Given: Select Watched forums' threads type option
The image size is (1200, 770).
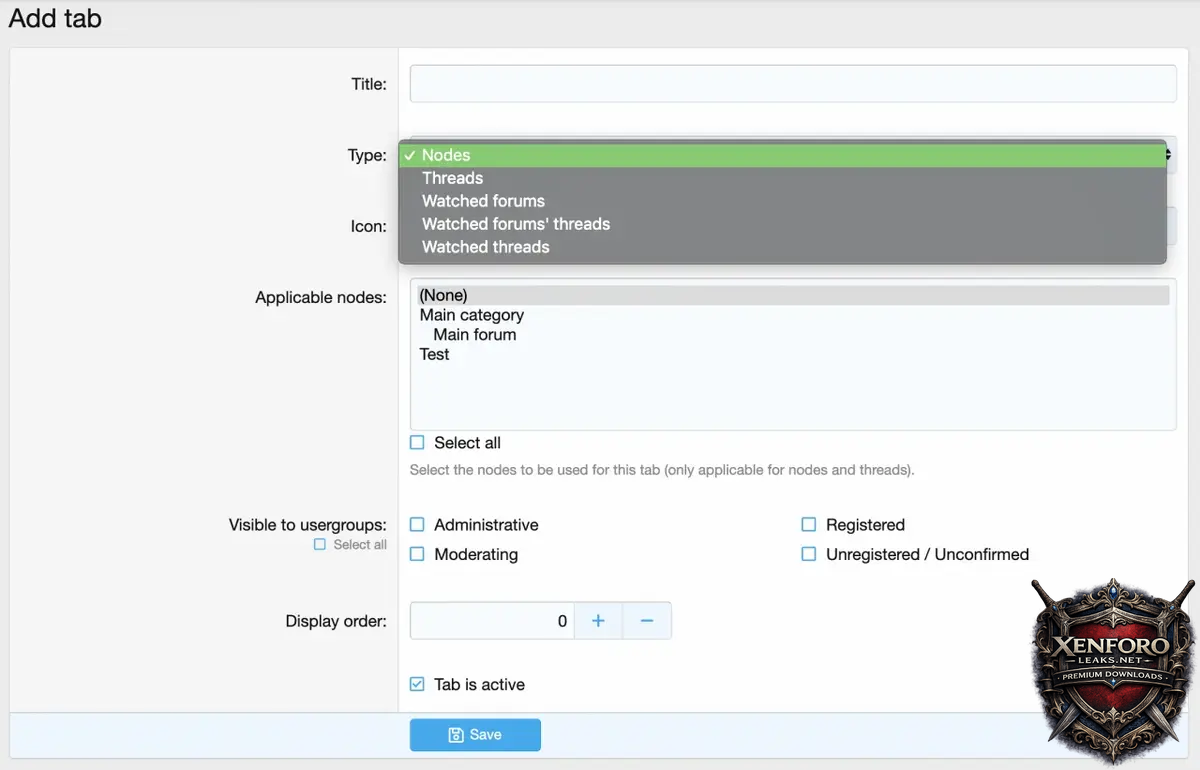Looking at the screenshot, I should (515, 224).
